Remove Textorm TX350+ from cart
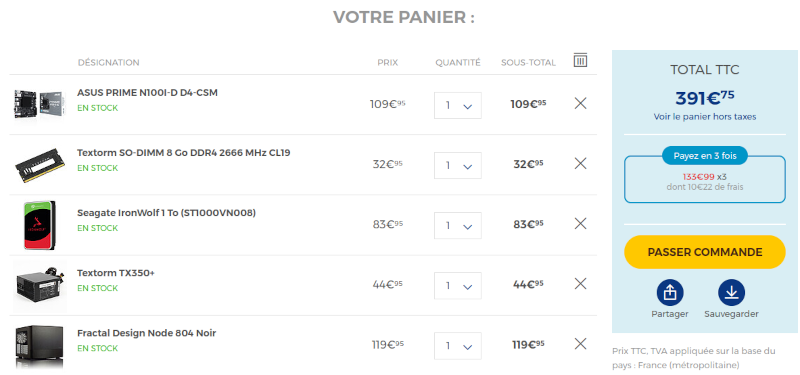This screenshot has height=375, width=800. [580, 284]
